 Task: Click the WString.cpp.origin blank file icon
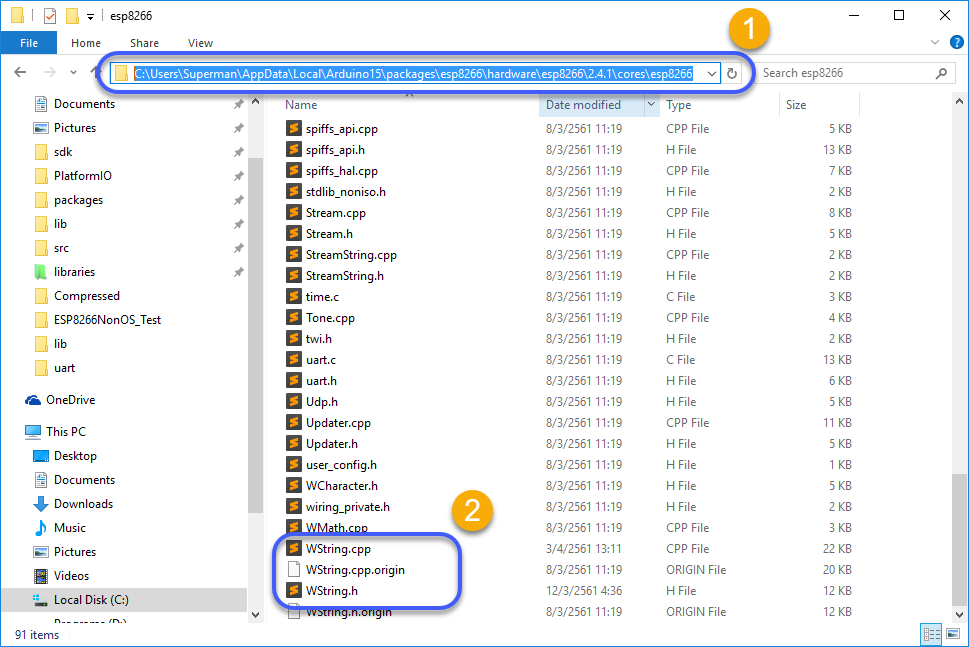coord(294,569)
